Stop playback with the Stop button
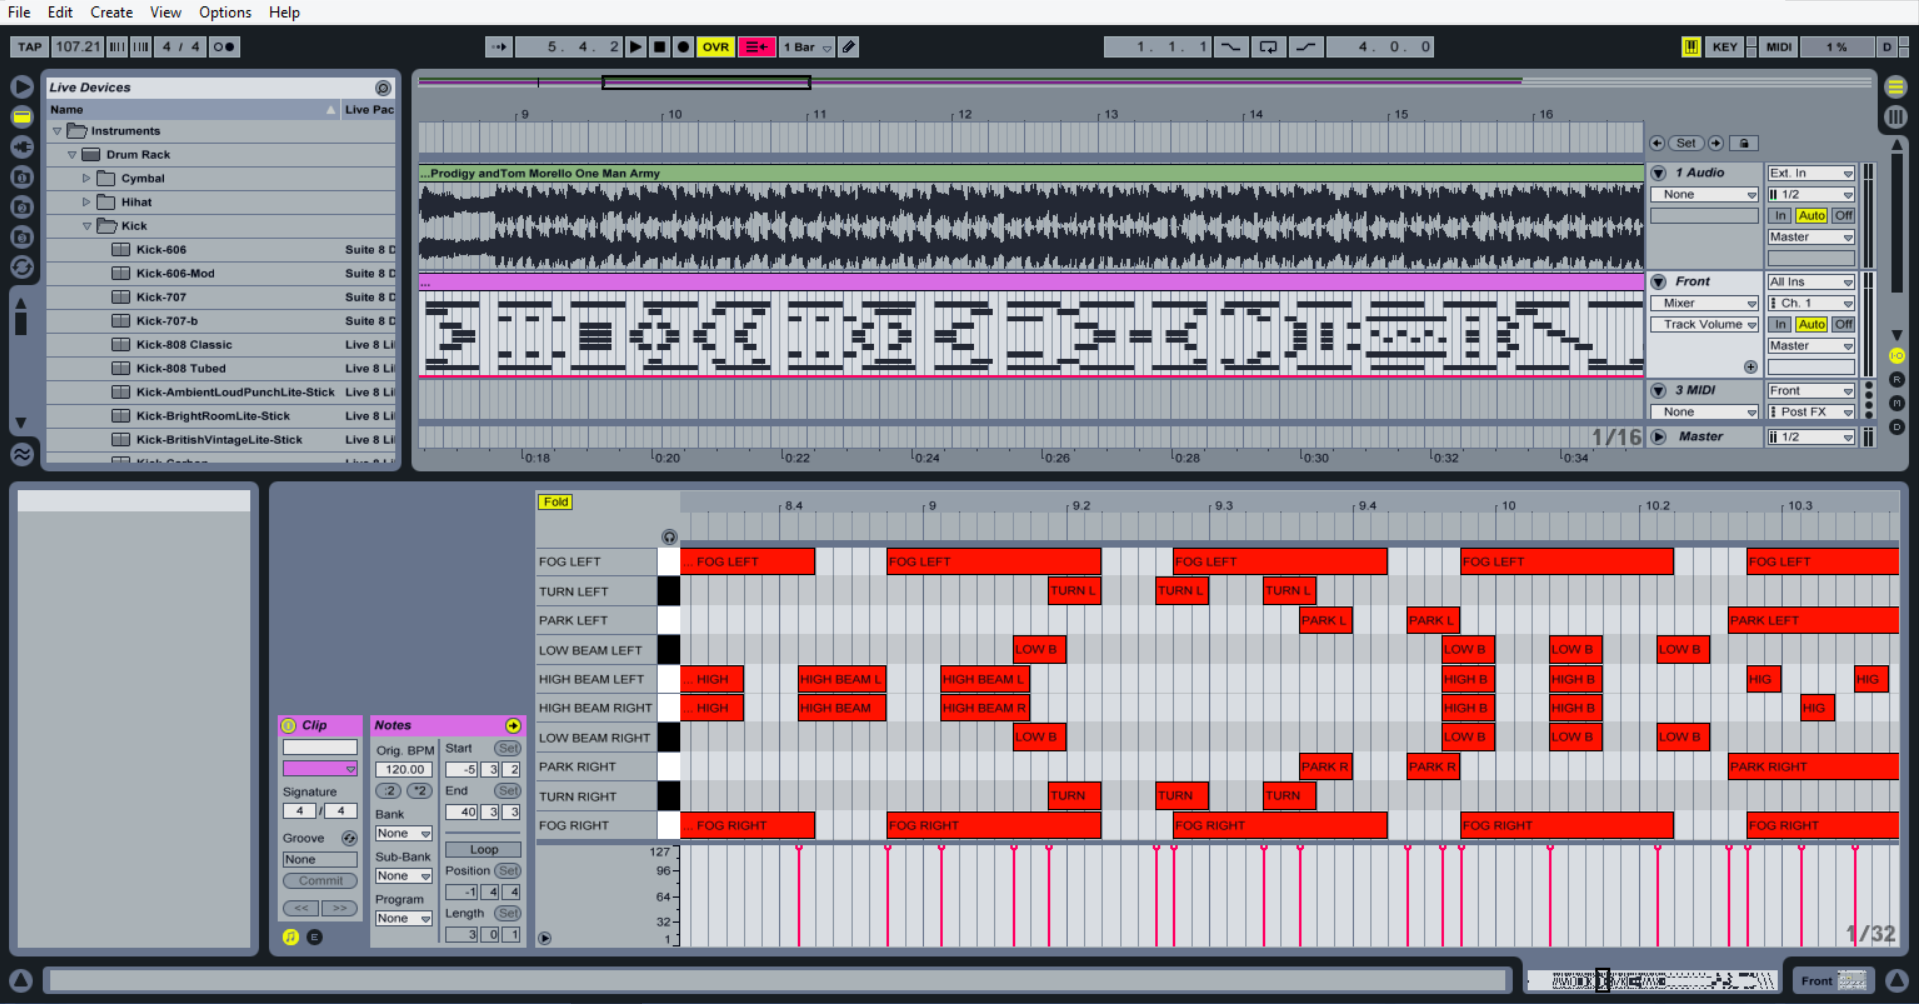This screenshot has height=1004, width=1919. pyautogui.click(x=660, y=47)
